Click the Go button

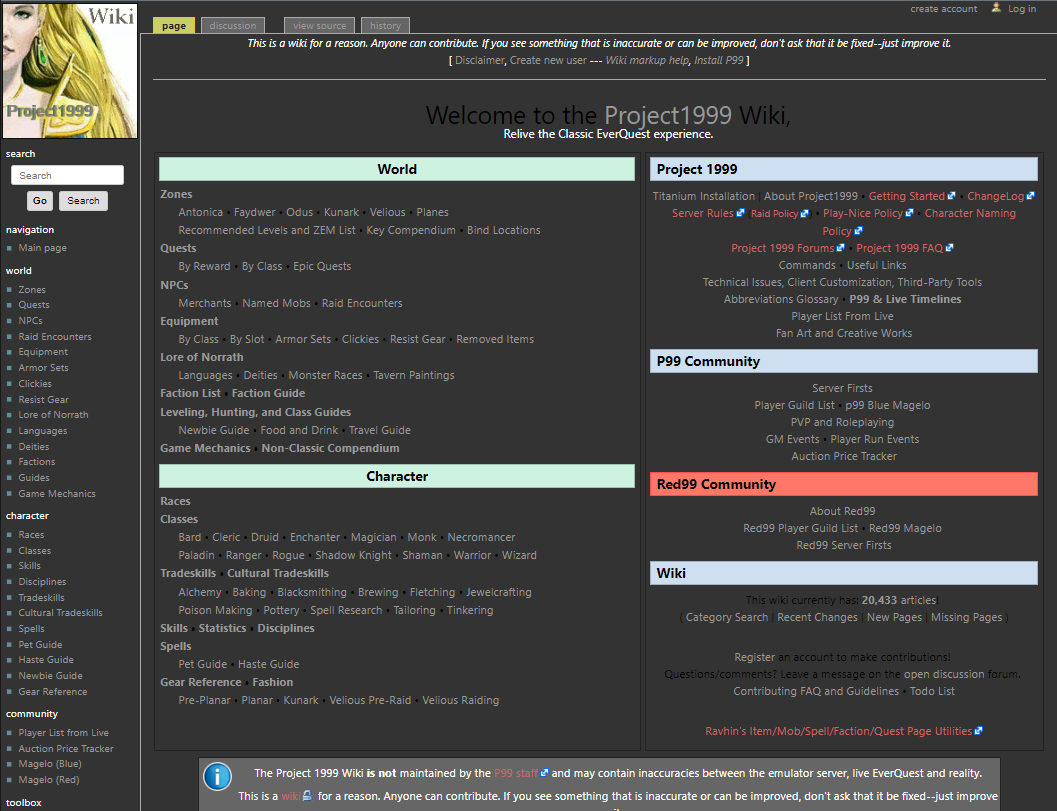click(x=40, y=201)
